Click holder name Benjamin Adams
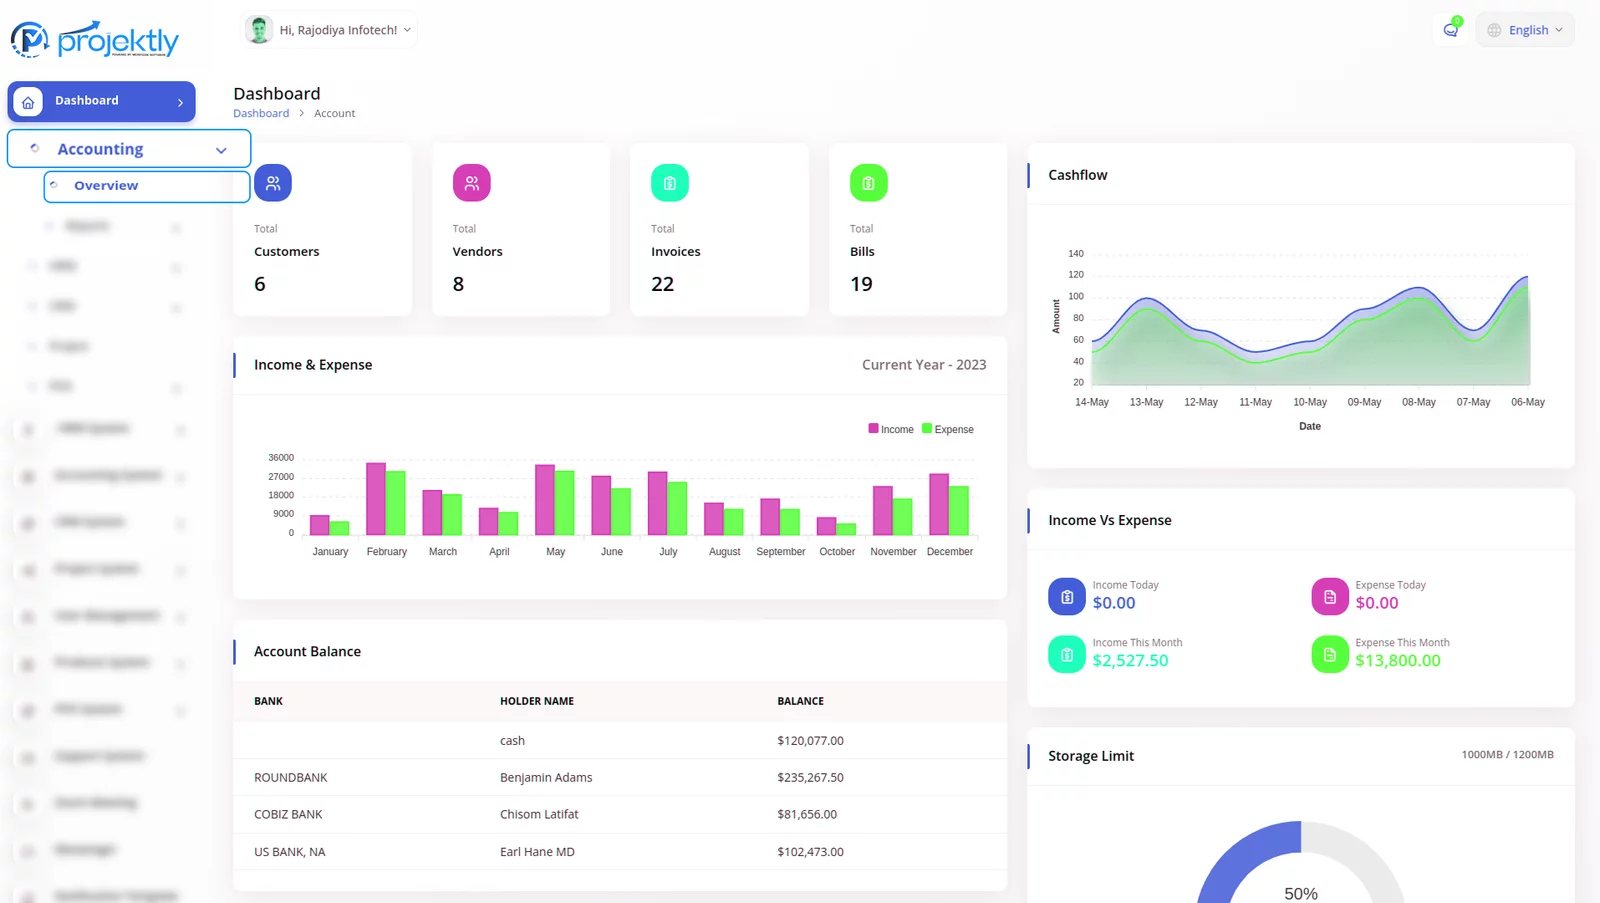This screenshot has height=903, width=1600. point(546,777)
